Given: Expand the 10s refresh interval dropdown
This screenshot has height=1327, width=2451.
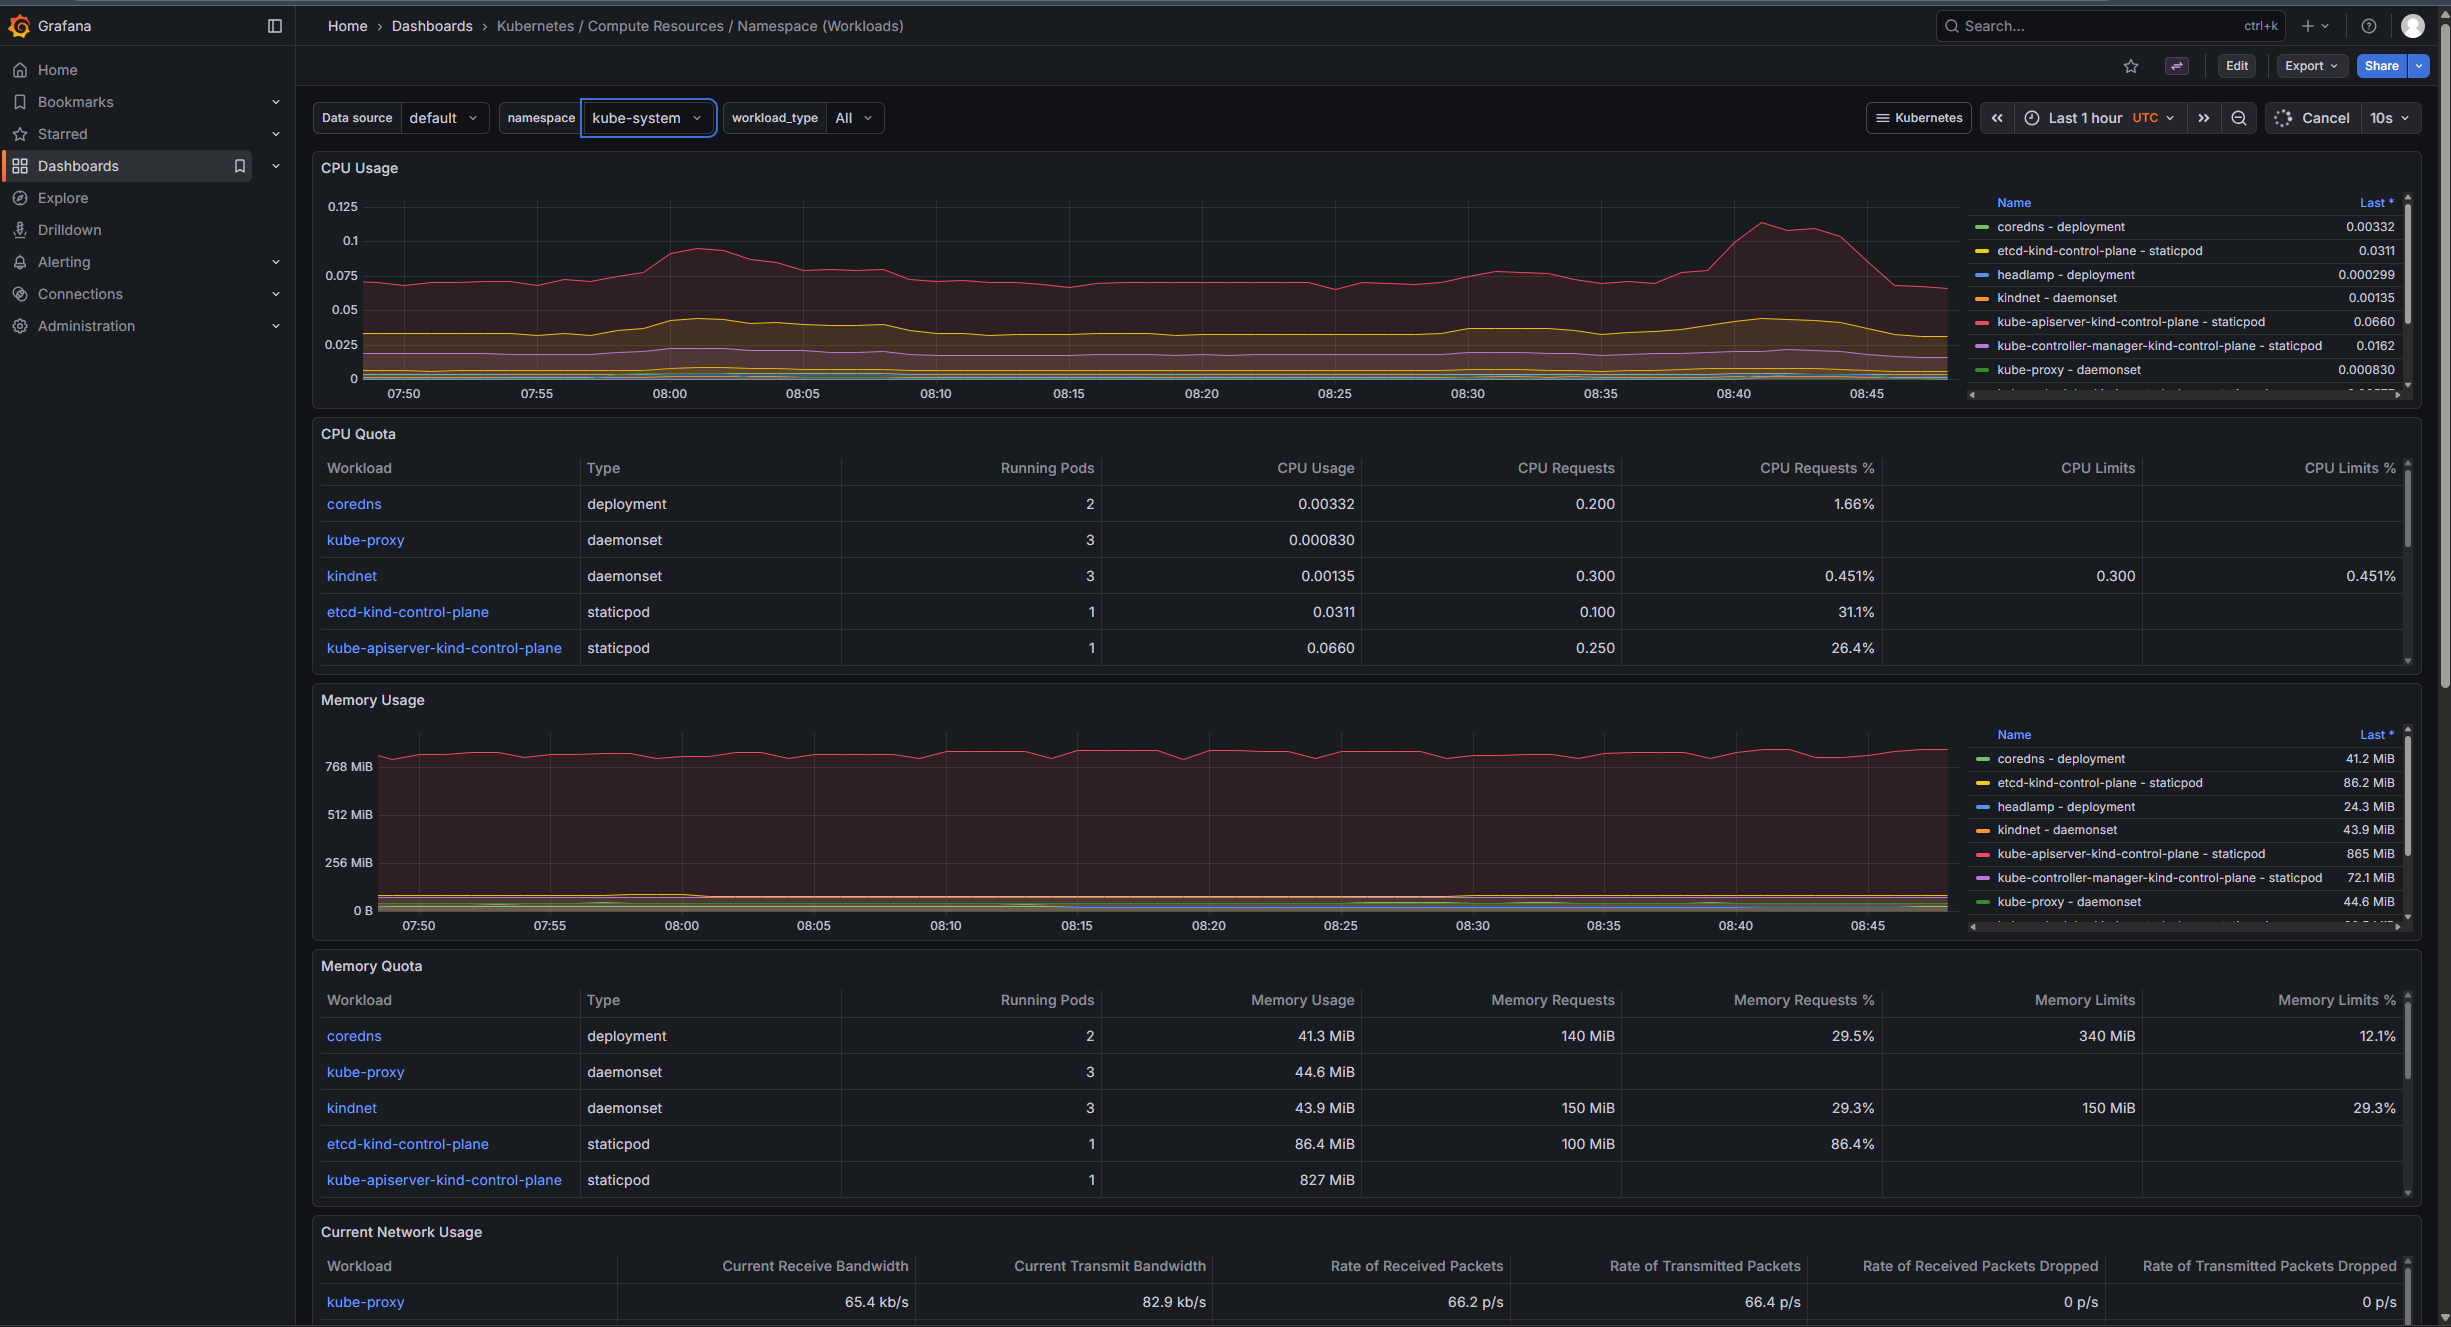Looking at the screenshot, I should click(x=2390, y=118).
